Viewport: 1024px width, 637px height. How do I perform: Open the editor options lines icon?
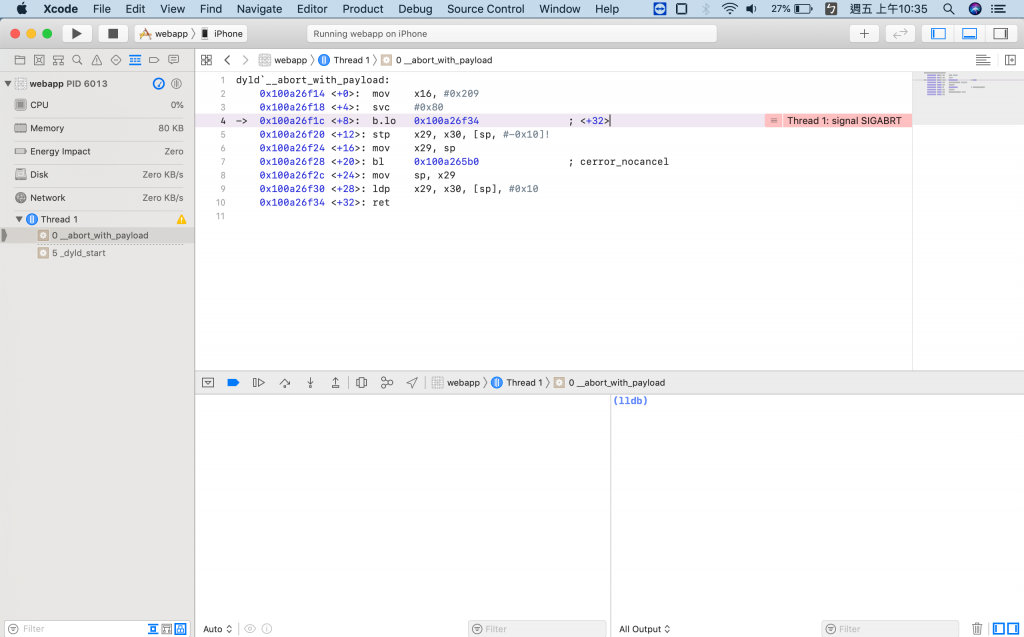983,60
